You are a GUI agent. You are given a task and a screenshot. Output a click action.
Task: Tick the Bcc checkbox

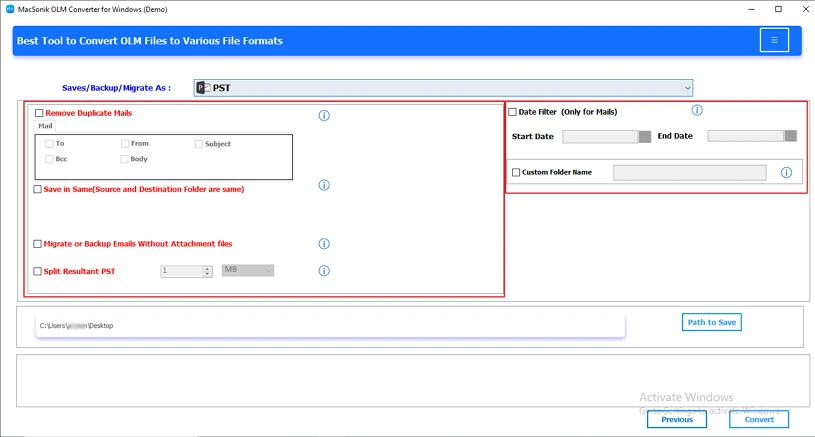coord(49,159)
